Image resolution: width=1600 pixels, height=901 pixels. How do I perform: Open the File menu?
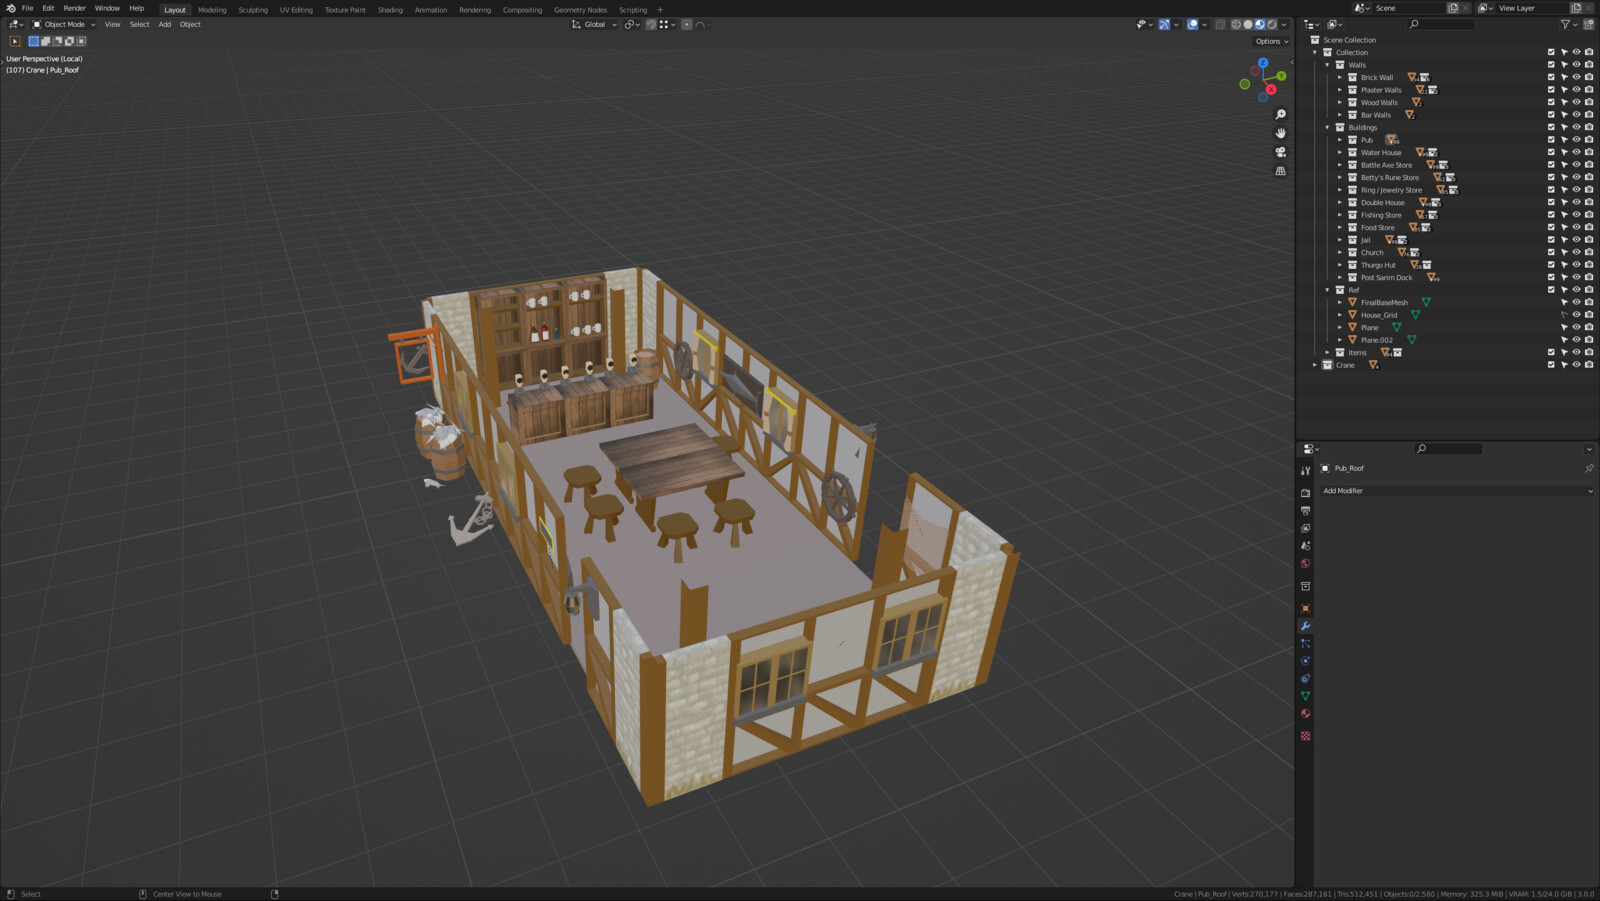(28, 8)
